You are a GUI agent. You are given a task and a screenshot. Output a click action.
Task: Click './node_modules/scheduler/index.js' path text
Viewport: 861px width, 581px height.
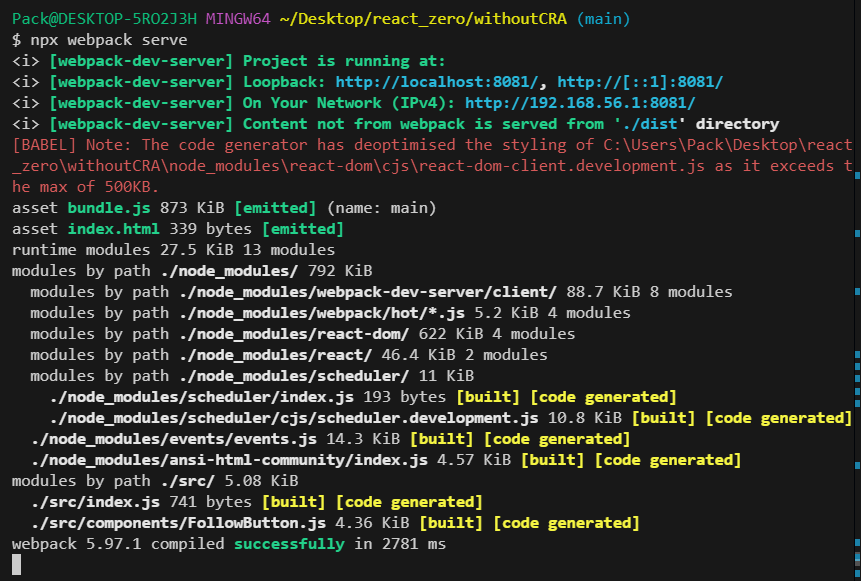click(202, 397)
